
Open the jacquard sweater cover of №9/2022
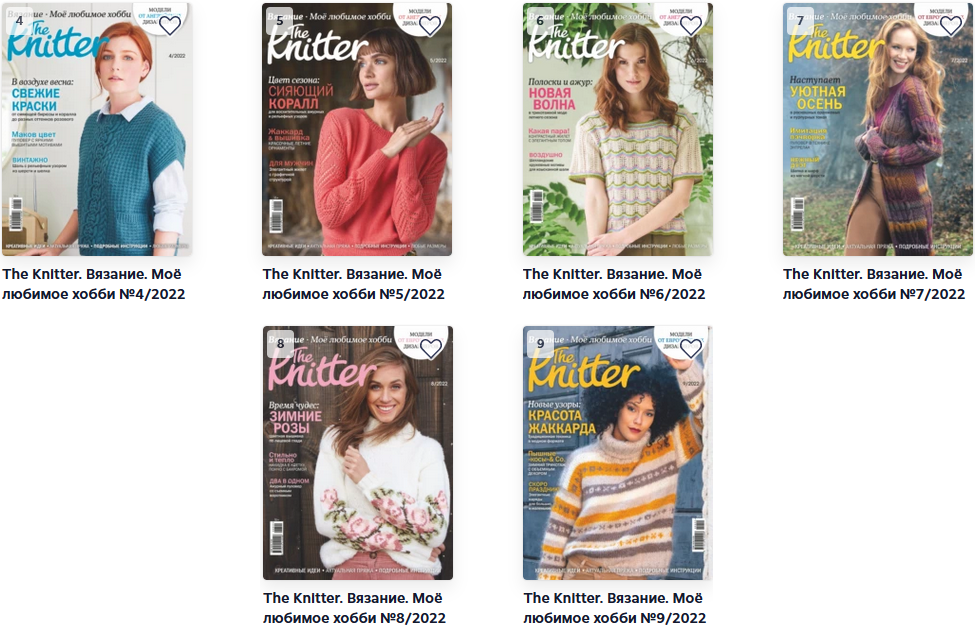617,453
